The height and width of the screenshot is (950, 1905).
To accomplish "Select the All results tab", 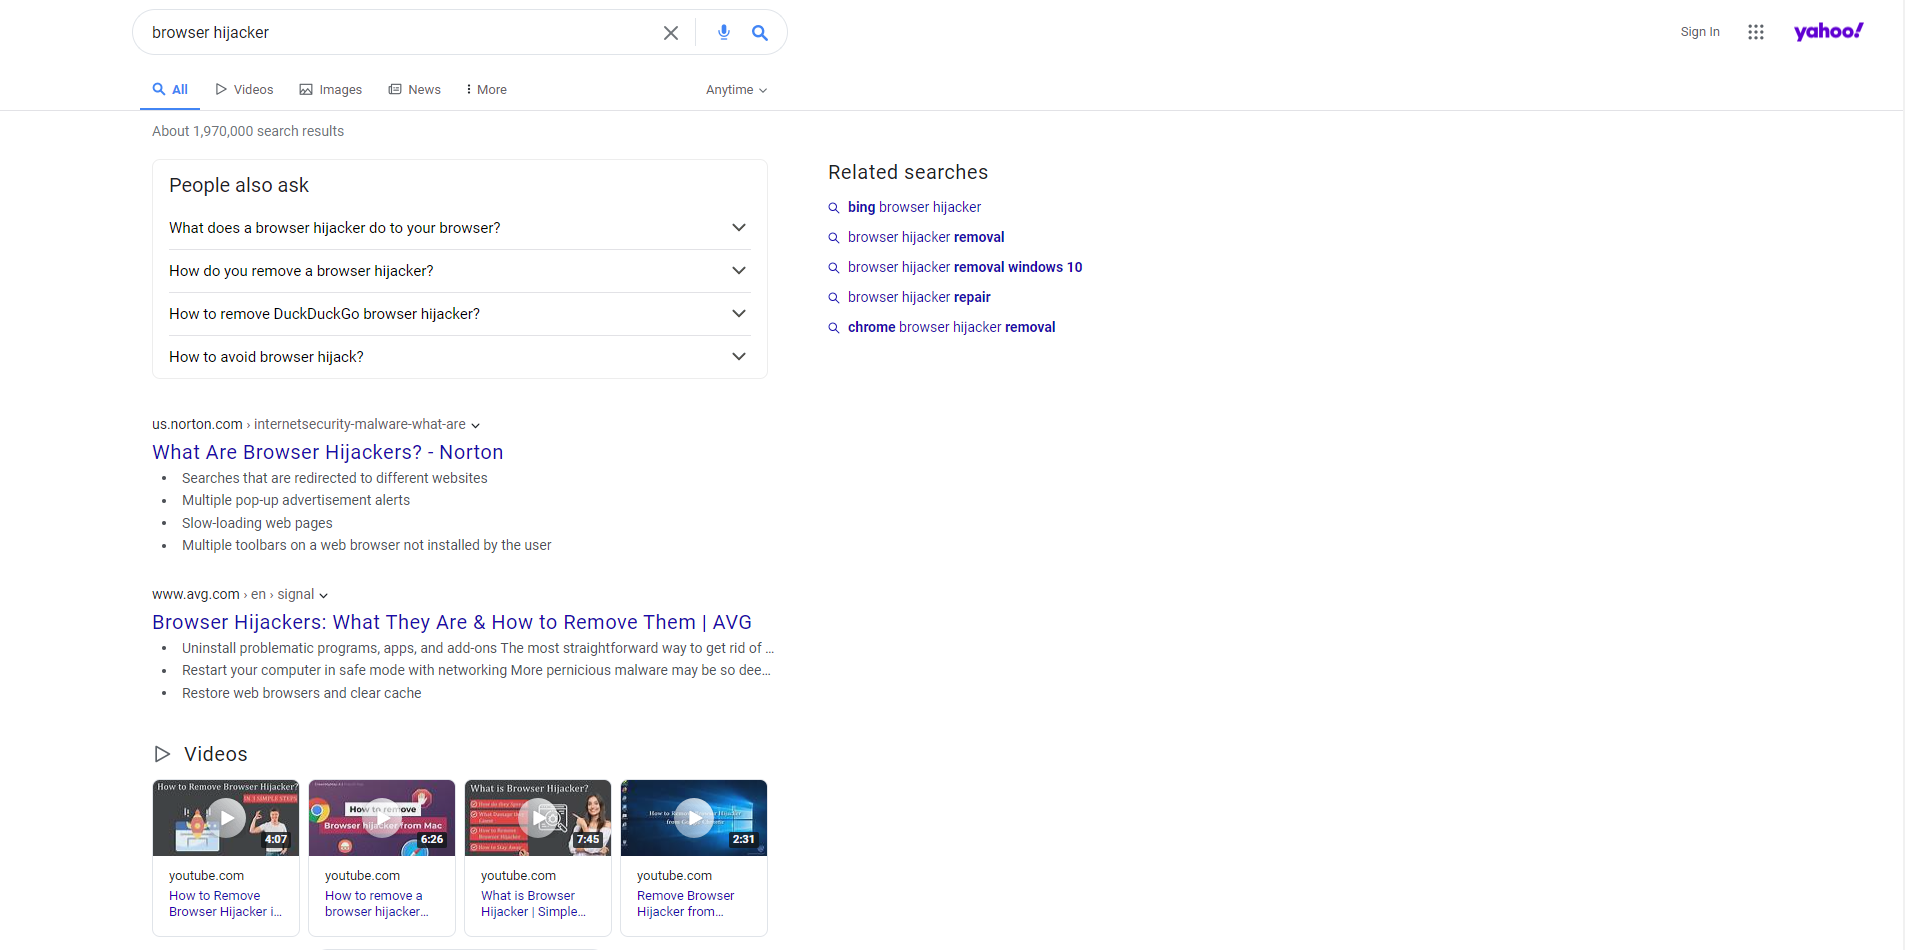I will click(170, 90).
